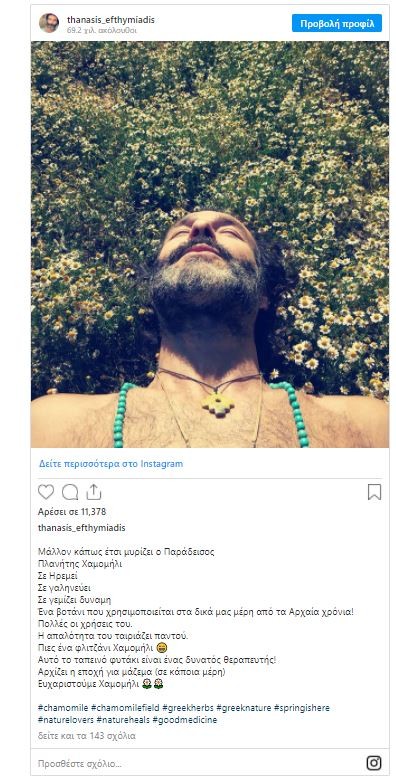Open the #chamomilefield hashtag

coord(126,708)
